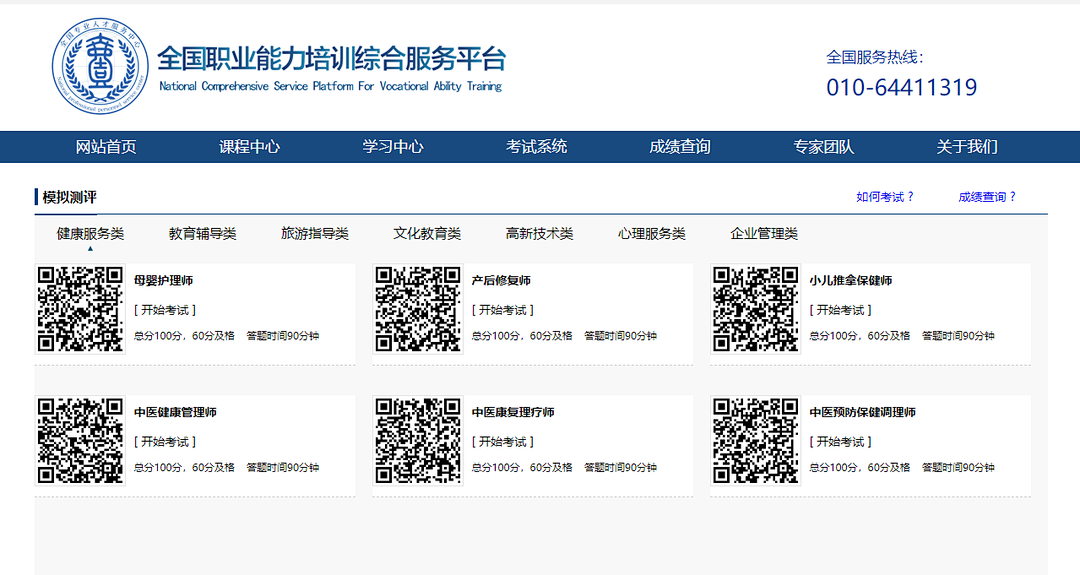Visit 专家团队 page from navigation

[823, 147]
